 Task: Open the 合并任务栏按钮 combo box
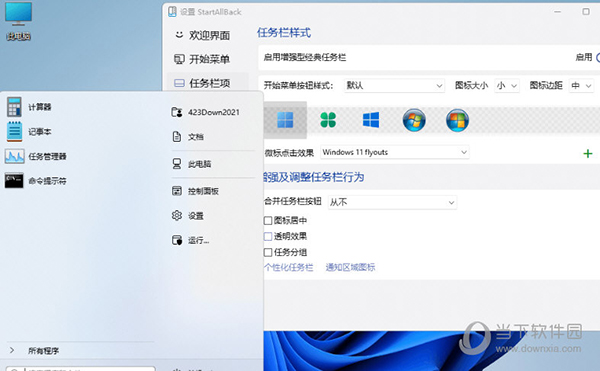coord(392,202)
